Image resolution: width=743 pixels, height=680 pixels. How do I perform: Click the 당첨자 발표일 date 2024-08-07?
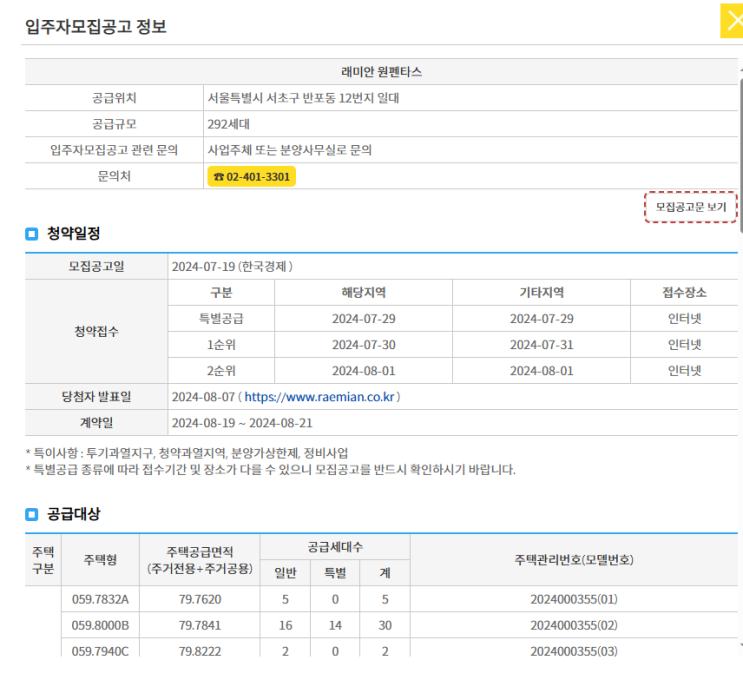[x=203, y=397]
